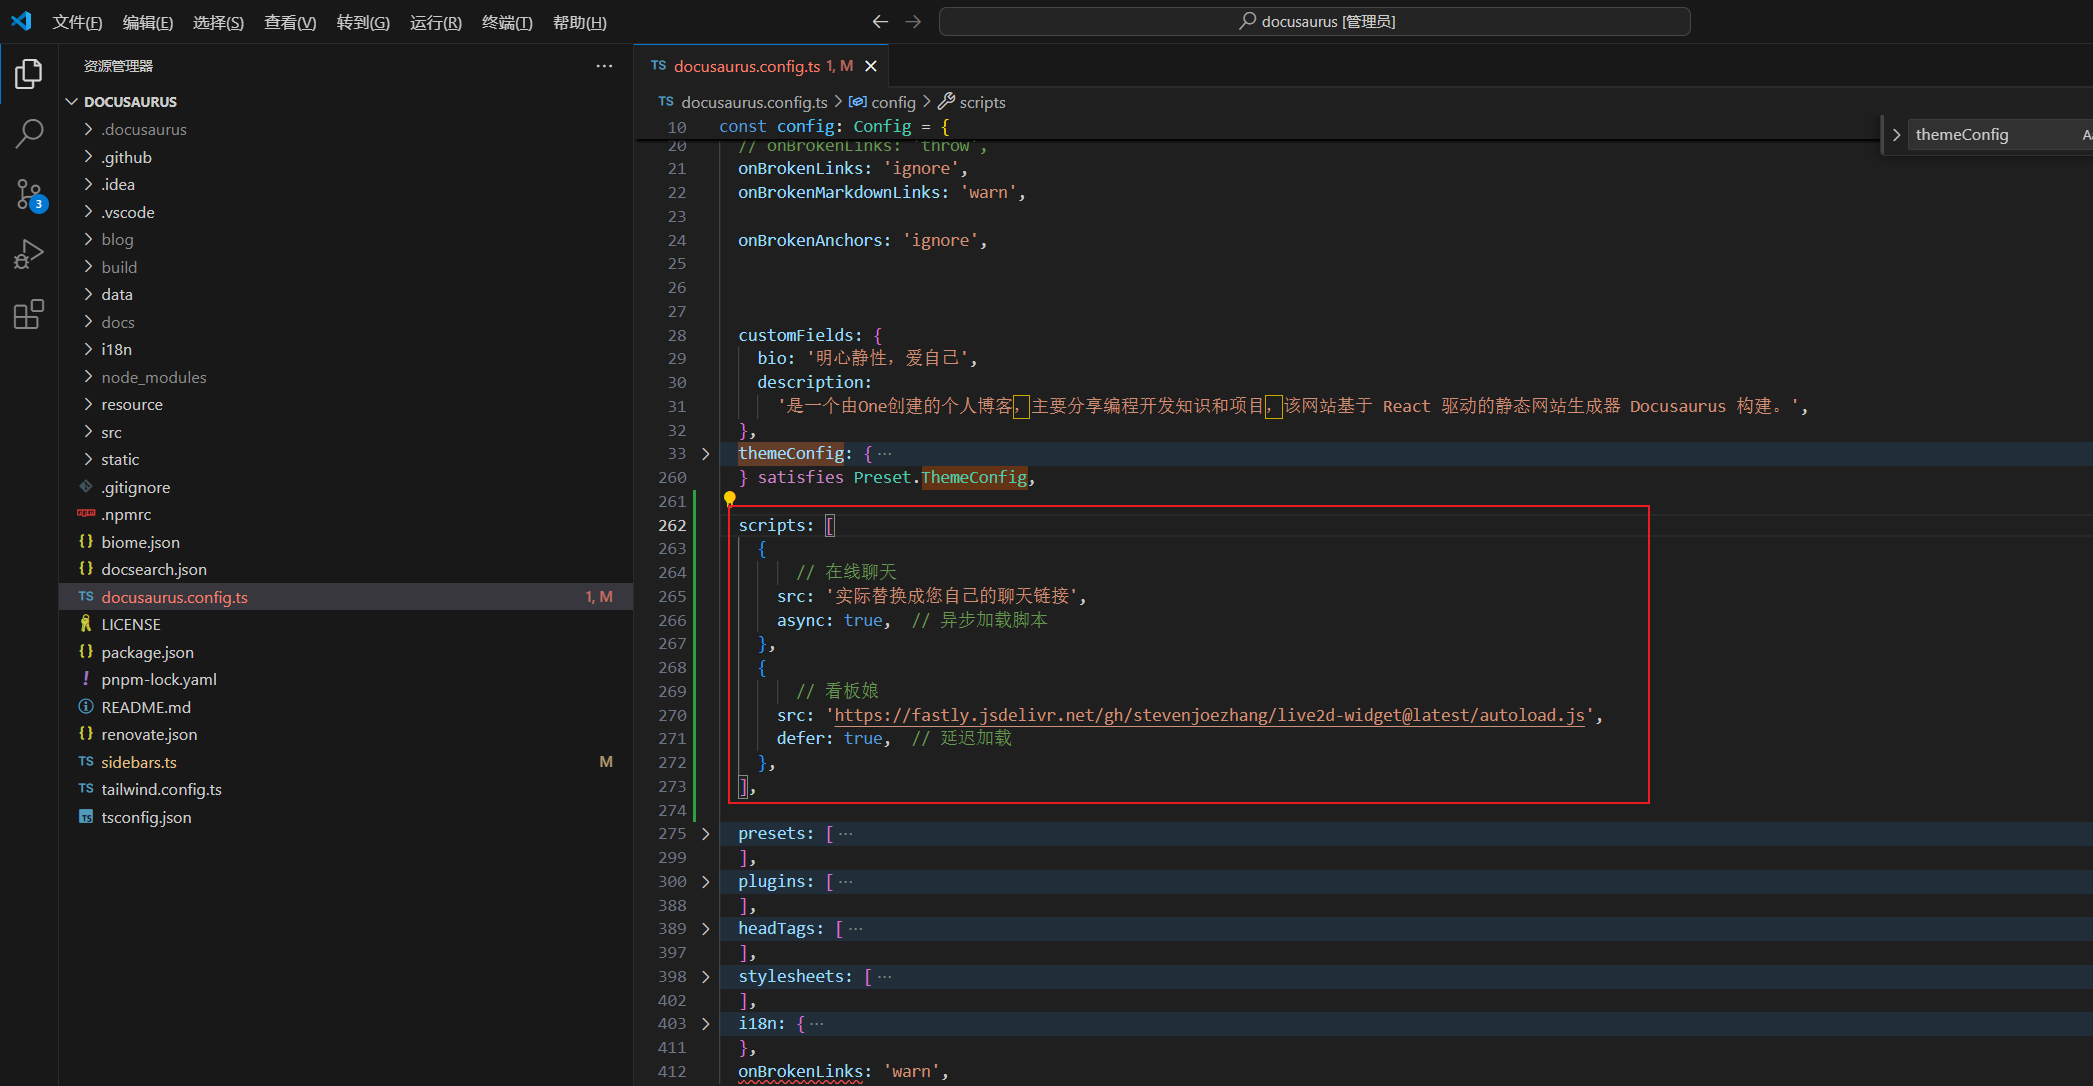Unfold the stylesheets code block
This screenshot has width=2093, height=1086.
706,977
